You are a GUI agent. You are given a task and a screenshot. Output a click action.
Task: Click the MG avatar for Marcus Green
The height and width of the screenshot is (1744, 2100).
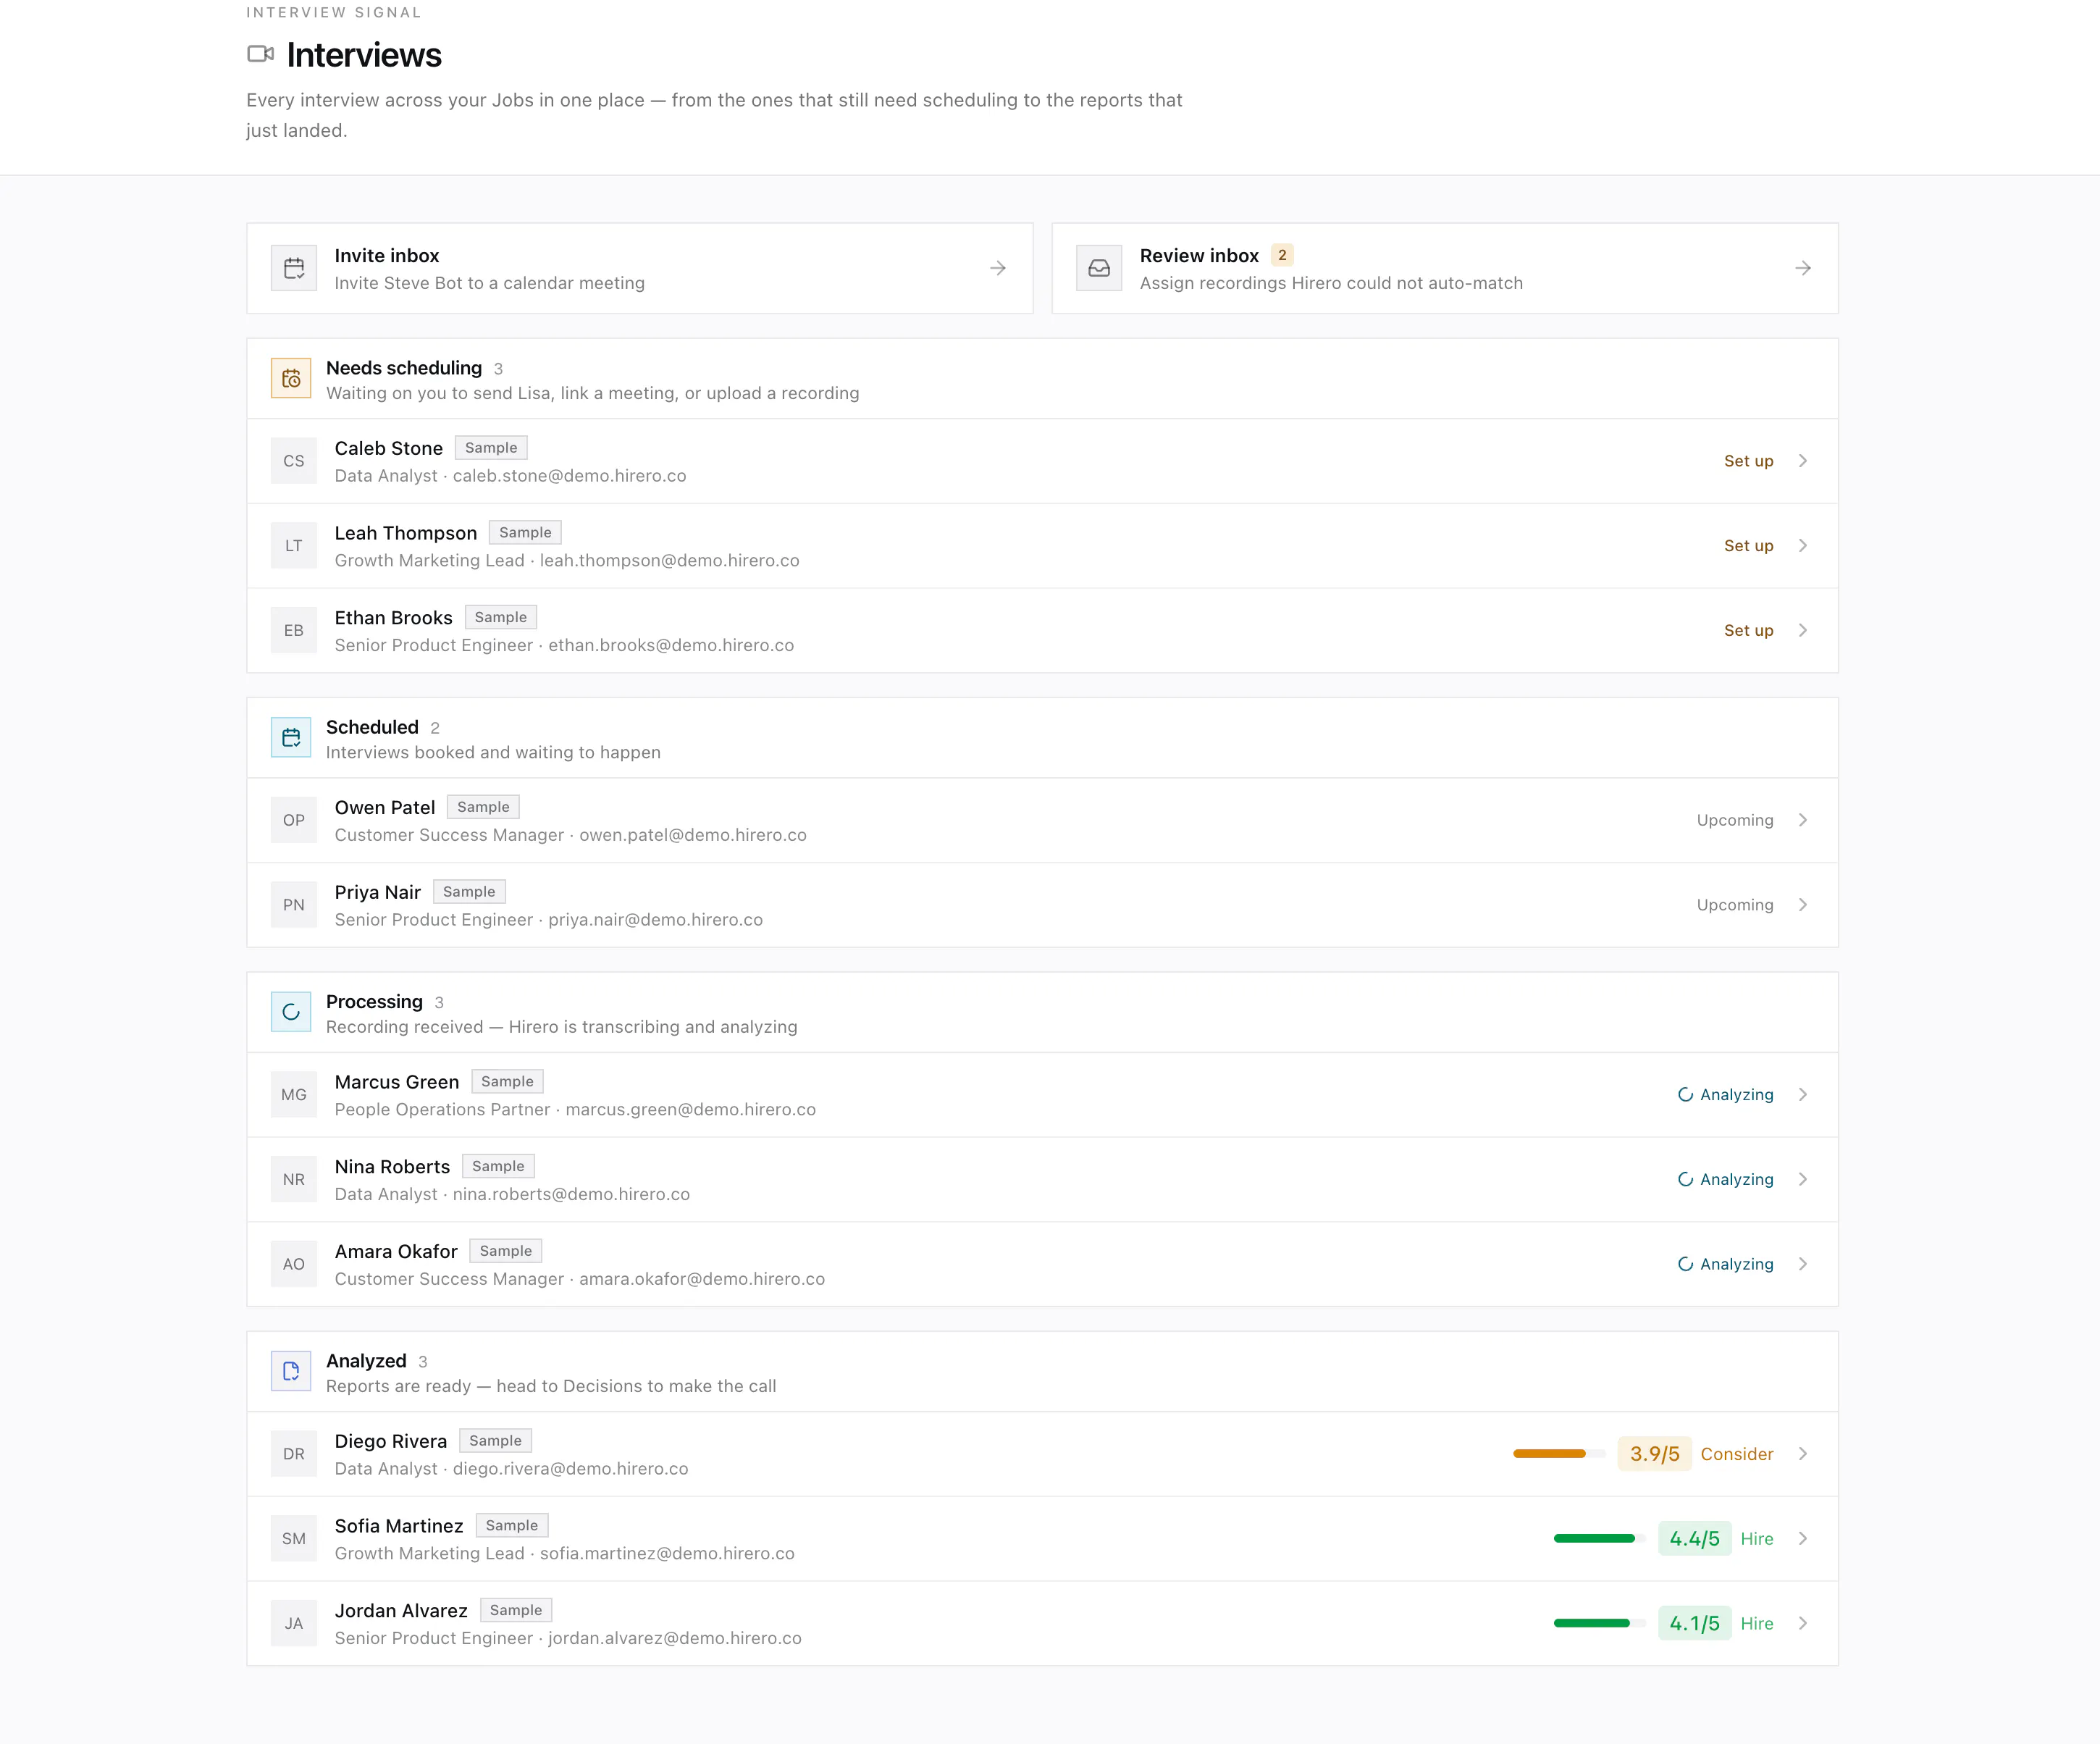click(294, 1095)
